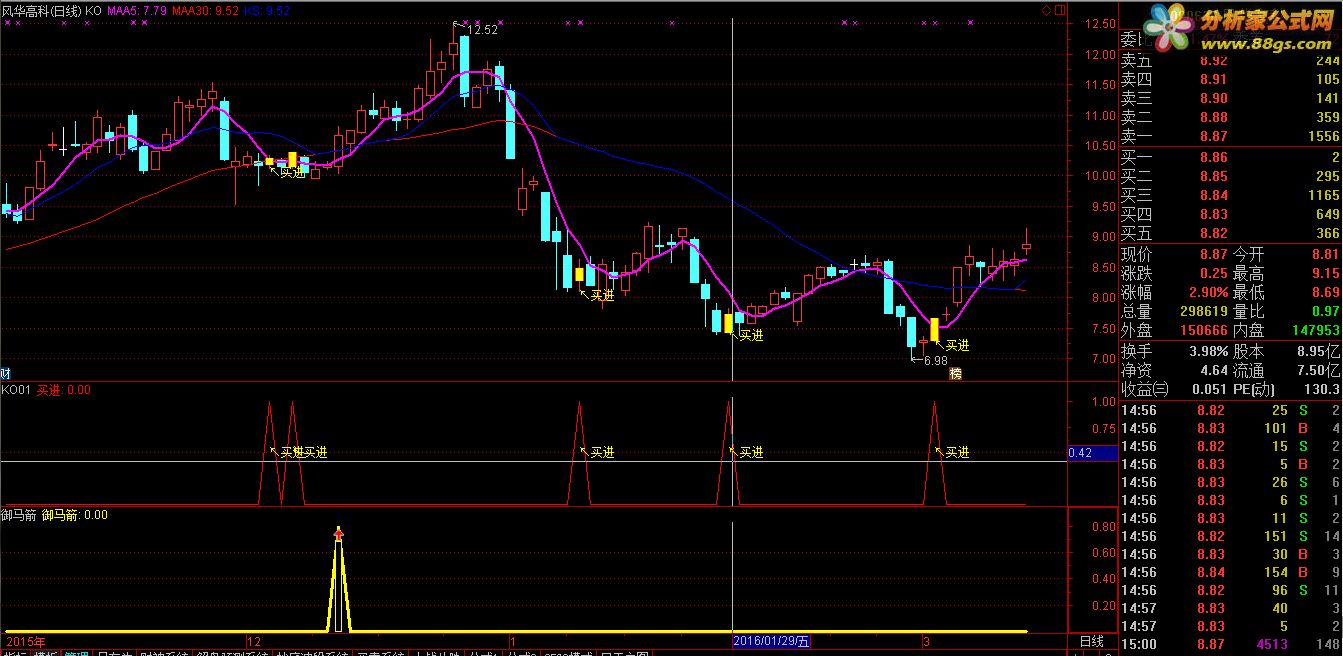
Task: Click the 2016/01/29/五 date marker on timeline
Action: coord(772,641)
